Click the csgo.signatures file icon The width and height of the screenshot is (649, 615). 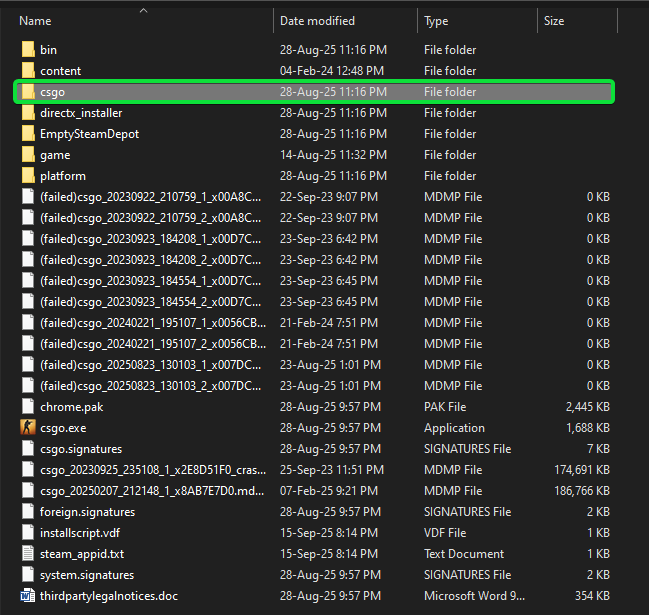(28, 448)
